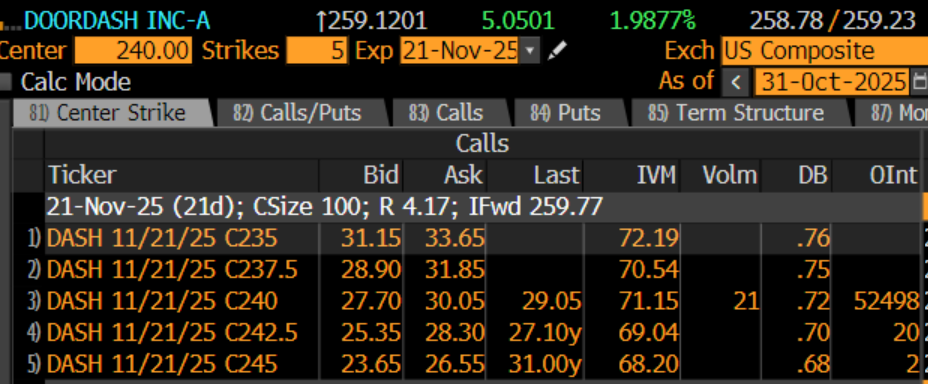928x384 pixels.
Task: Click the C237.5 delta value .75
Action: click(x=813, y=270)
